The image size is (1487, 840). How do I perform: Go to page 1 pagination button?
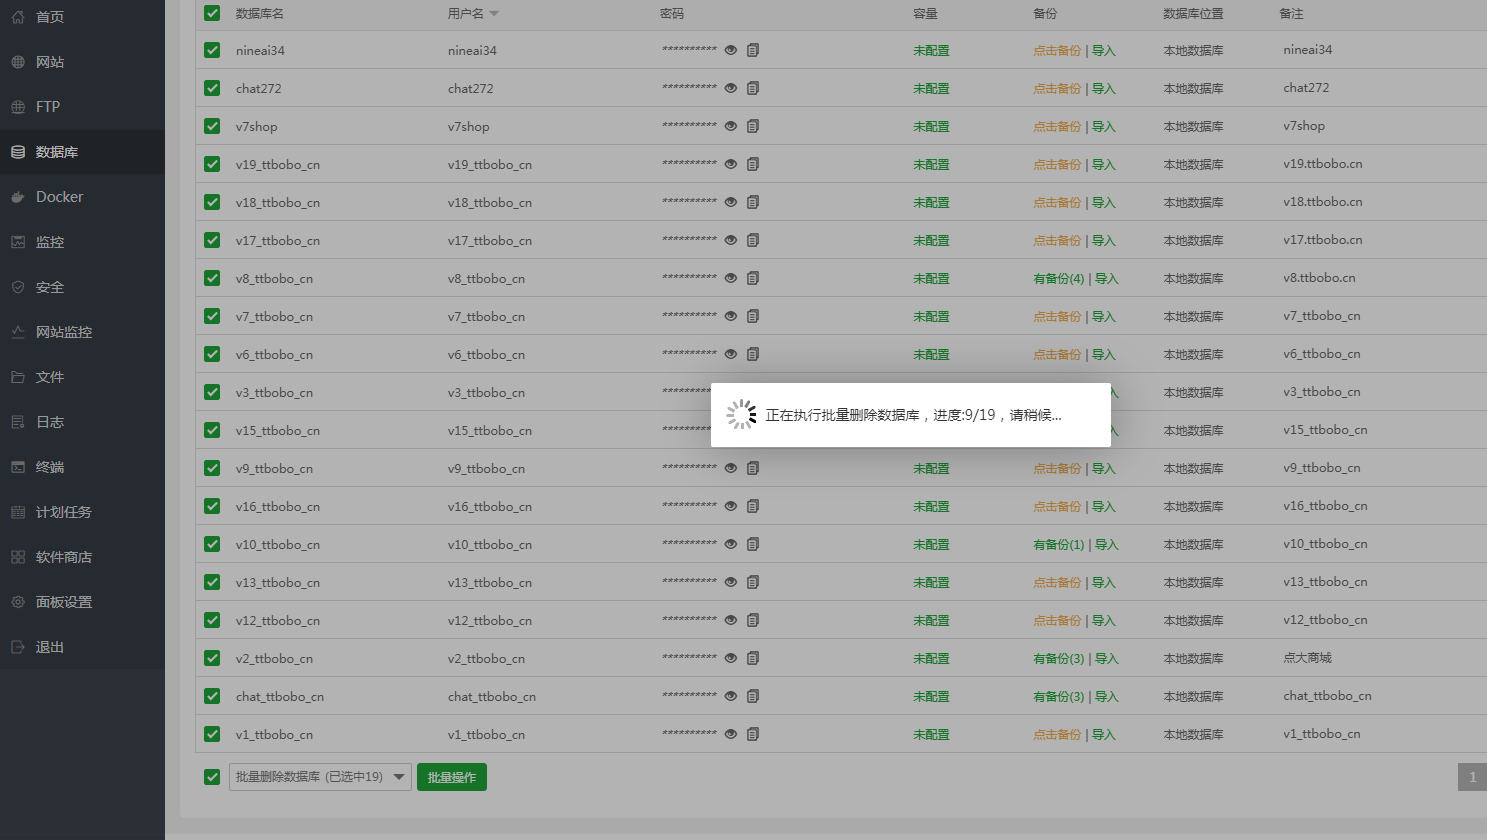[x=1472, y=777]
